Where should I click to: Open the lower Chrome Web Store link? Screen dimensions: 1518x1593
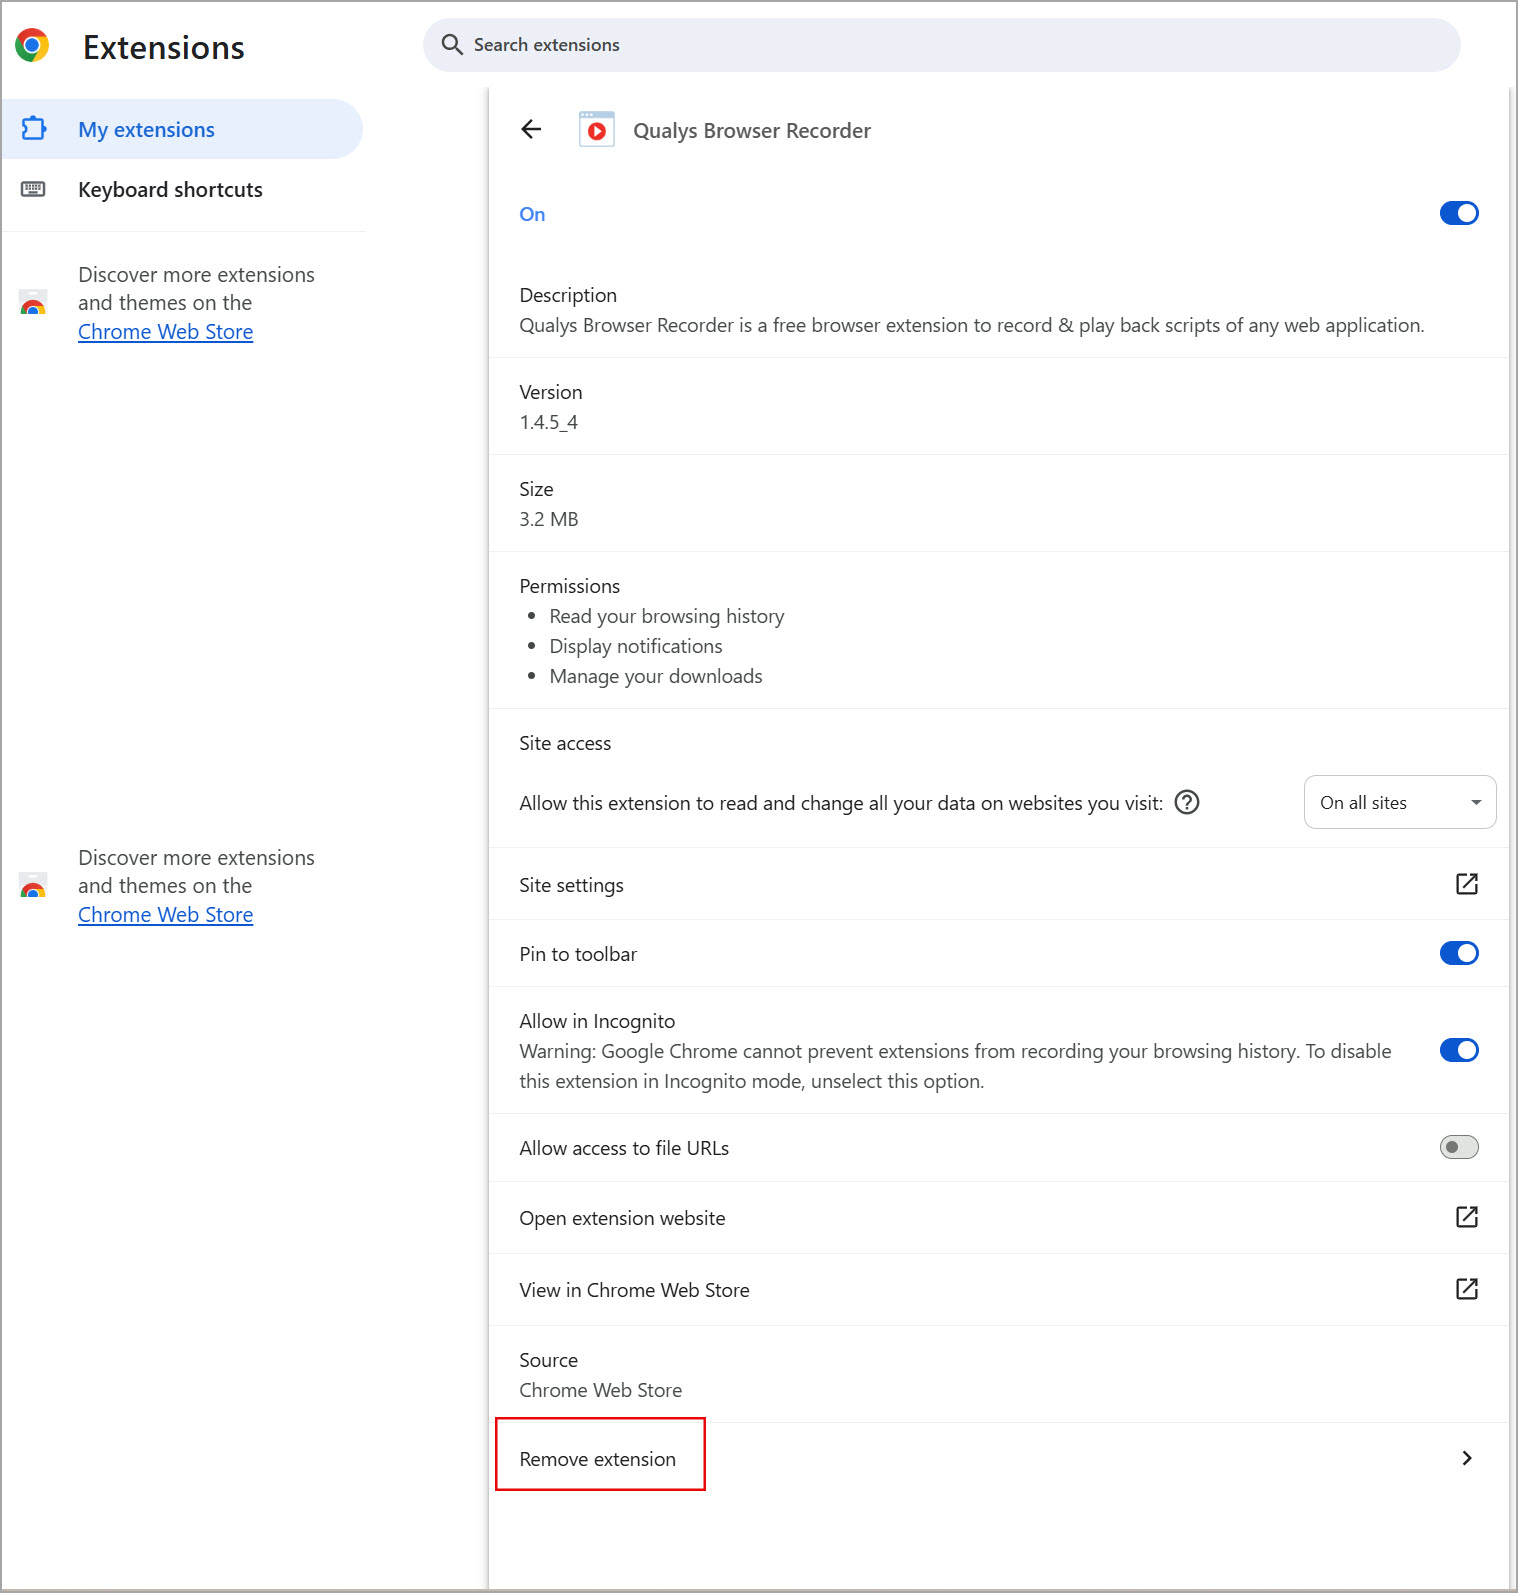tap(165, 915)
